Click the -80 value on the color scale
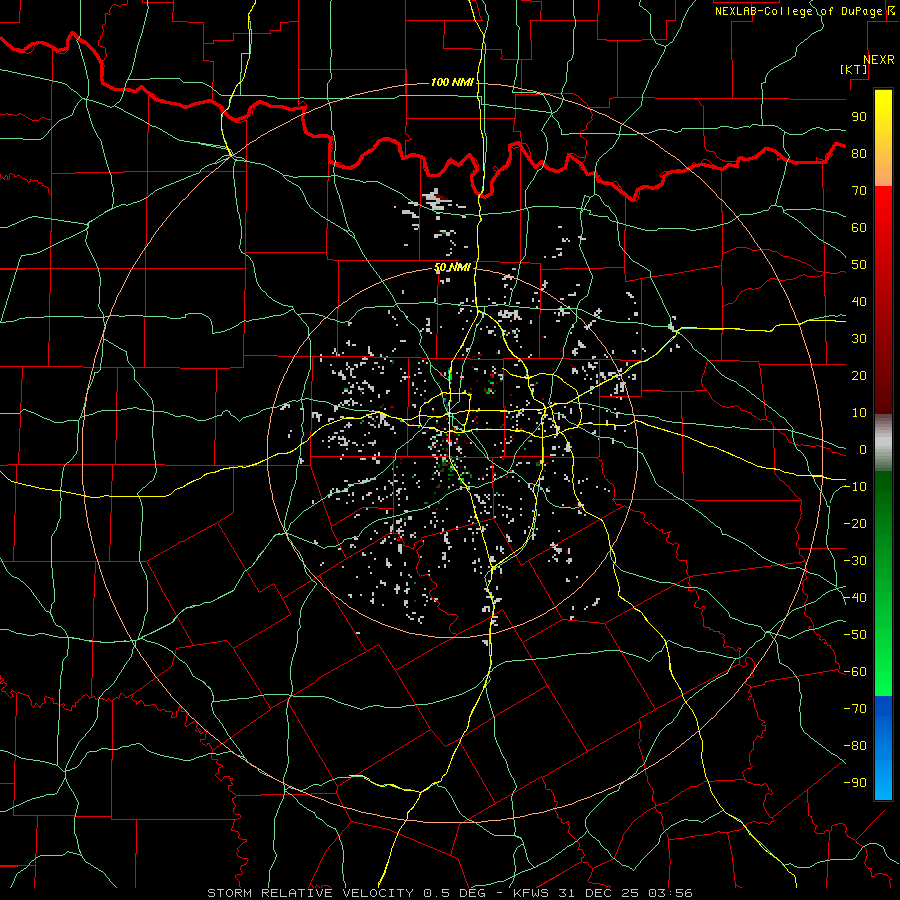The image size is (900, 900). (x=855, y=746)
